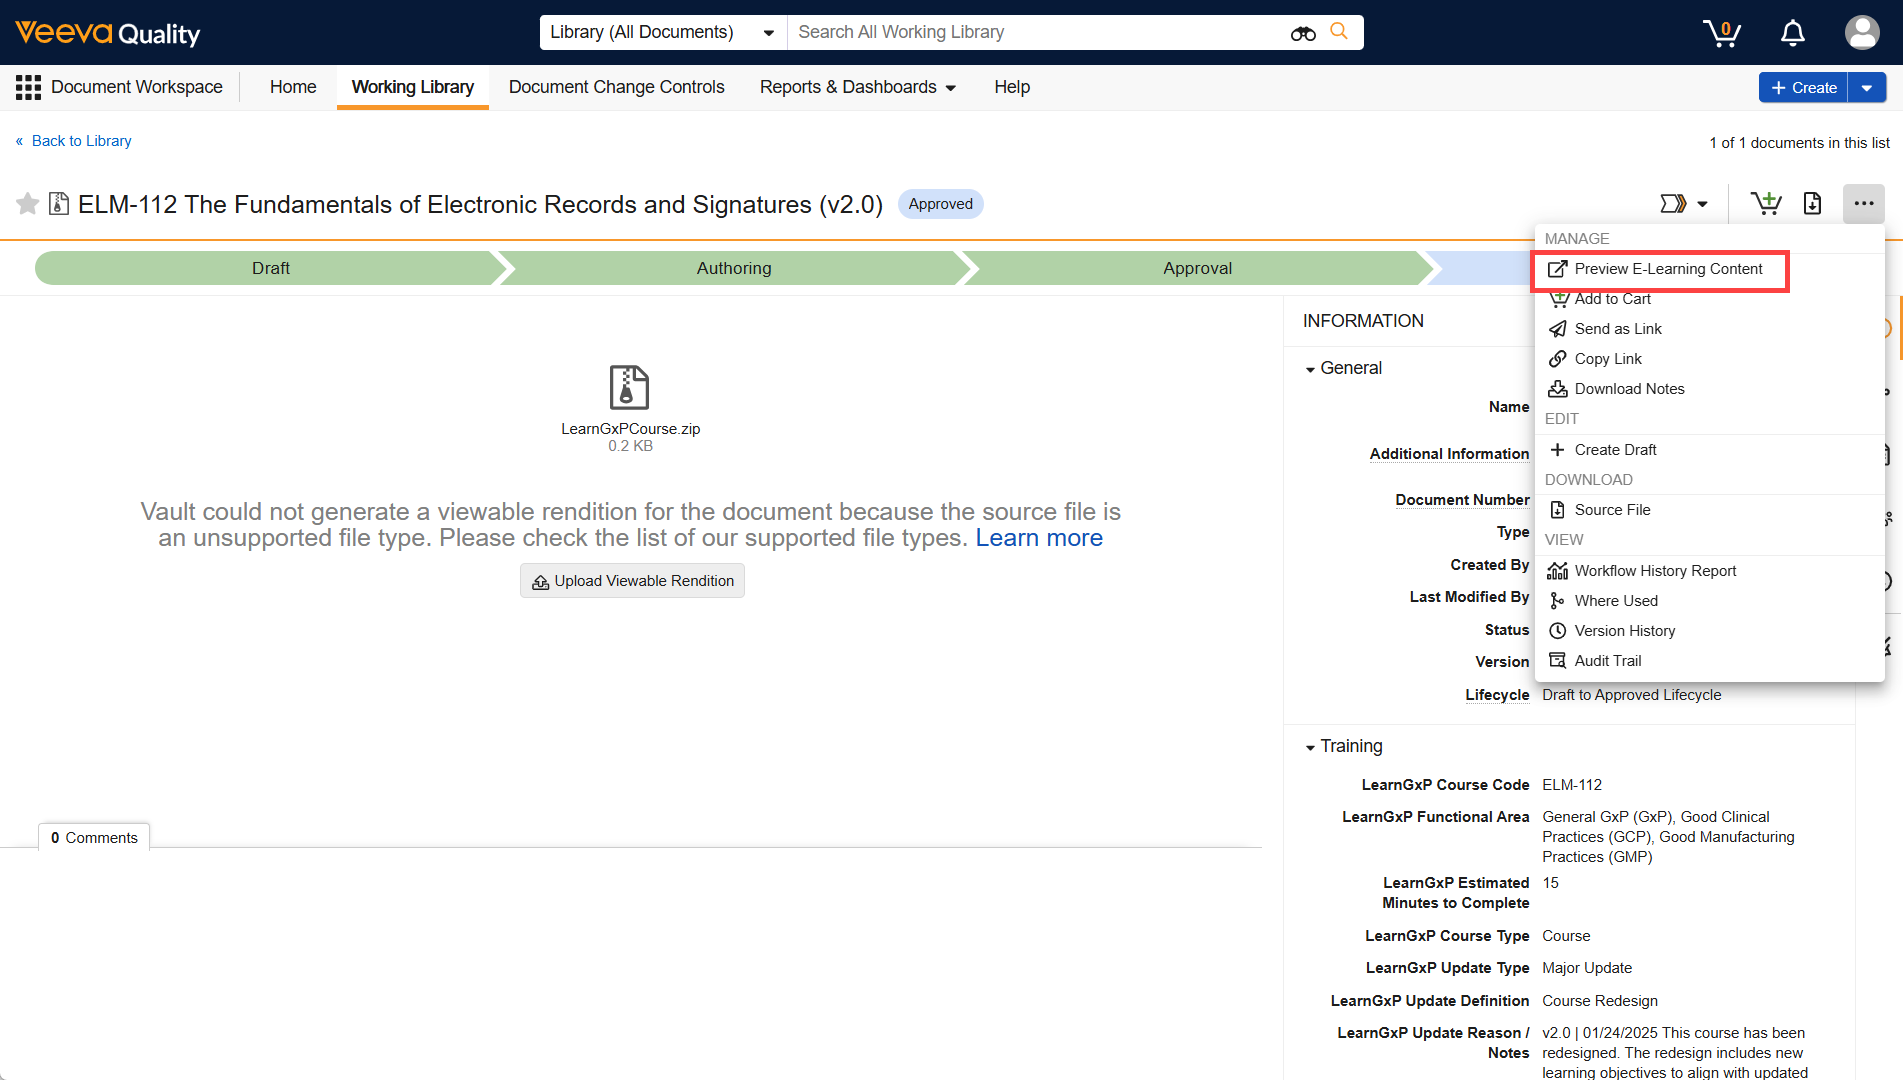
Task: Click the LearnGxPCourse.zip file name
Action: click(630, 429)
